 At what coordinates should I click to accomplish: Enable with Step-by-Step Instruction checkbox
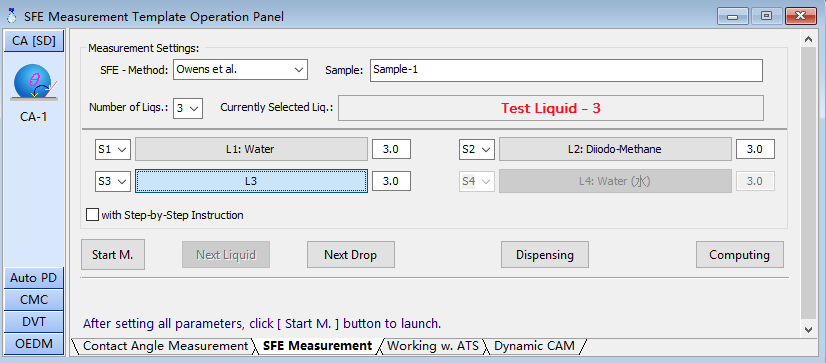(92, 215)
